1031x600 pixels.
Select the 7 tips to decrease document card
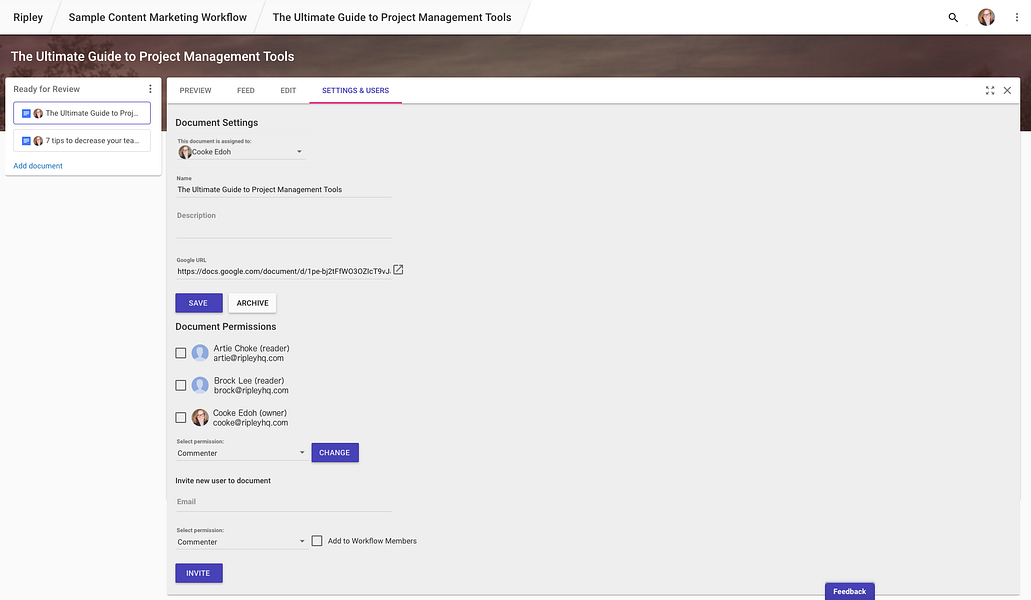(x=82, y=141)
